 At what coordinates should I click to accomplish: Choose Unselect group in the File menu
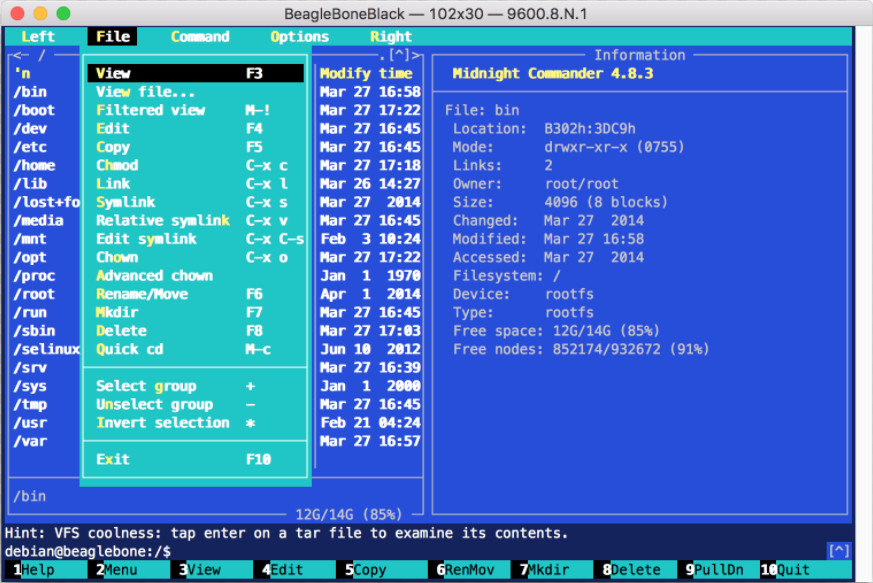pos(195,404)
